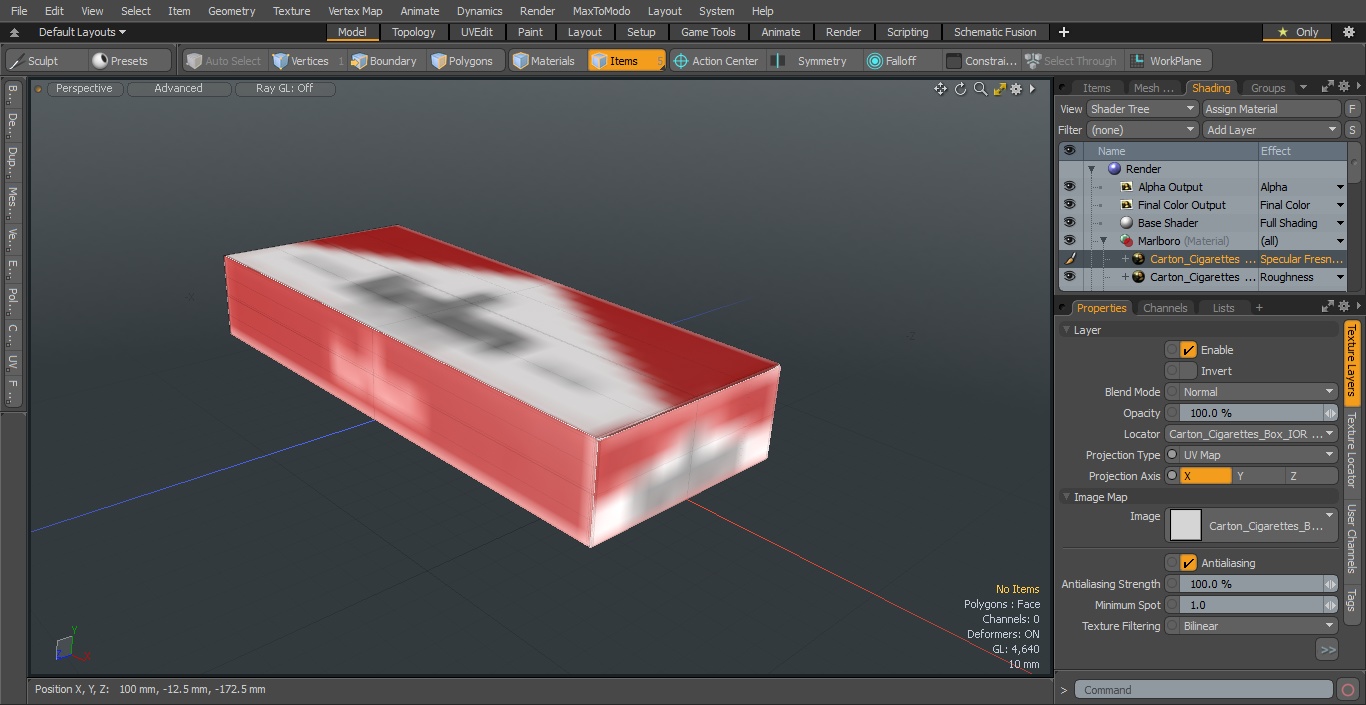Click the S button beside Add Layer
The height and width of the screenshot is (705, 1366).
[x=1352, y=130]
